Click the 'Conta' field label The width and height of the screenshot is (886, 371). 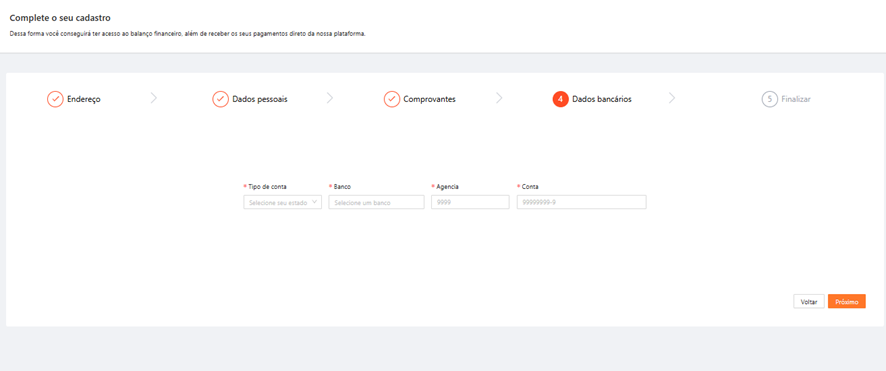coord(530,186)
